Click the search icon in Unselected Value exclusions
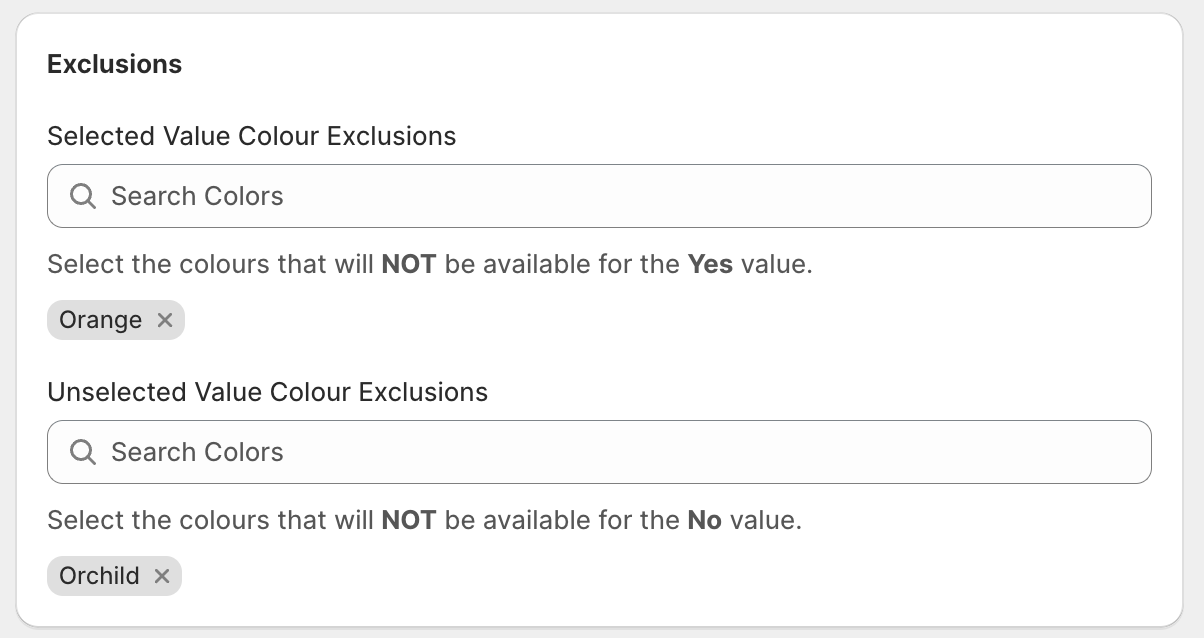This screenshot has height=638, width=1204. [83, 452]
